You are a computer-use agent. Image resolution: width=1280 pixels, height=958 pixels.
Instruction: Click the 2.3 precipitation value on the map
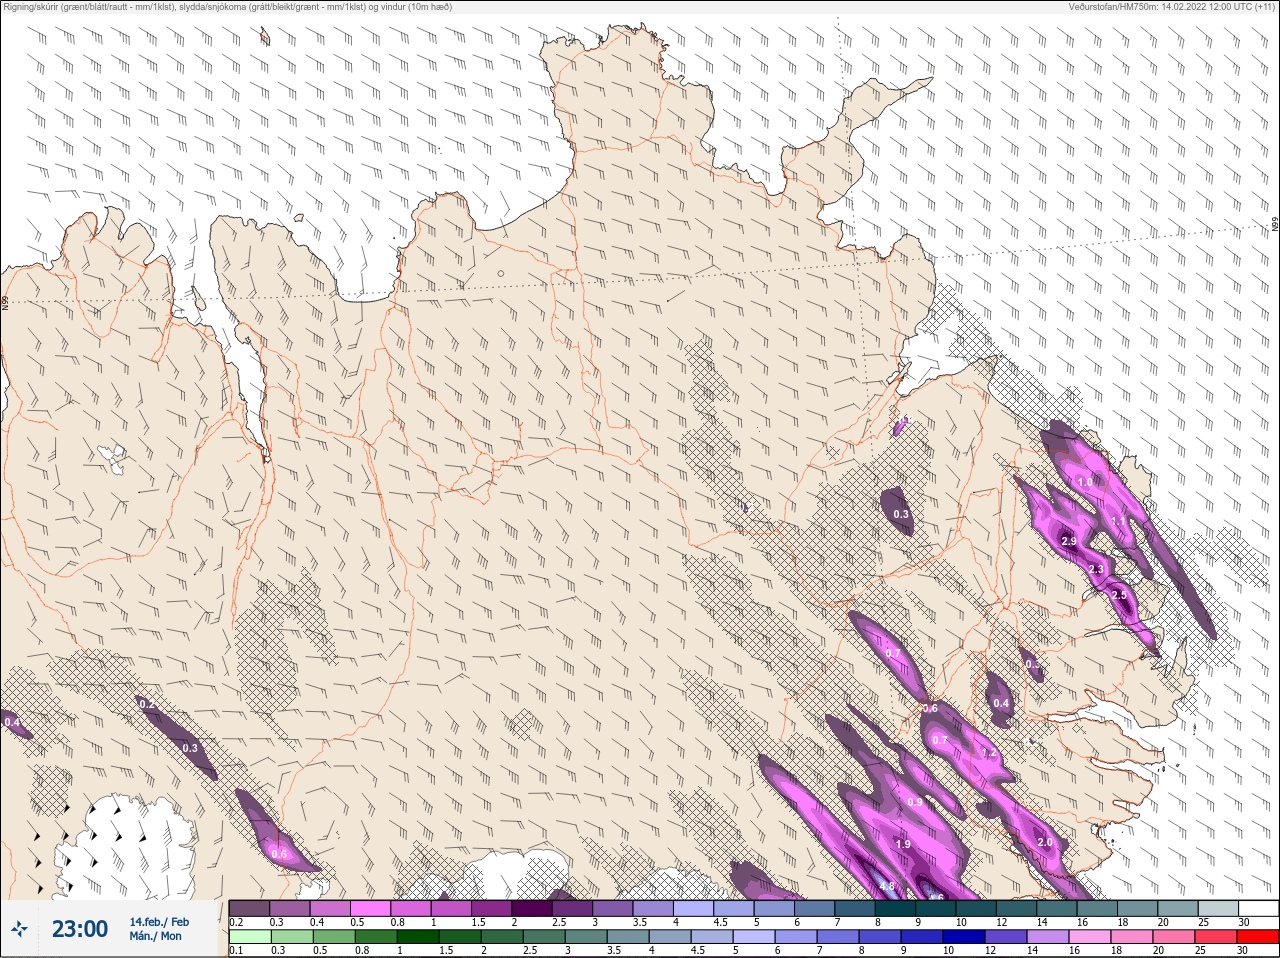[x=1096, y=569]
